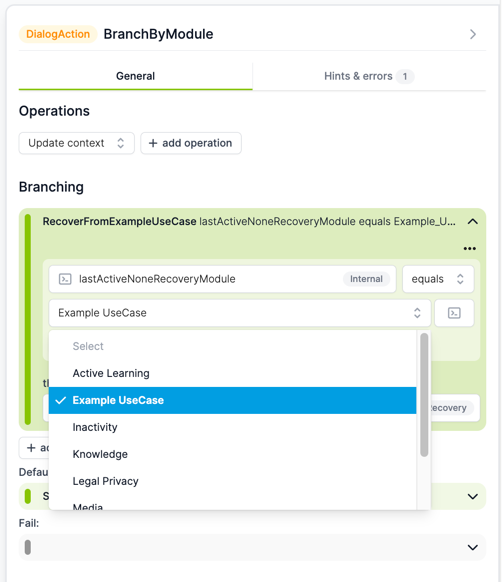Collapse the RecoverFromExampleUseCase branch with its caret
This screenshot has height=582, width=502.
pyautogui.click(x=473, y=222)
